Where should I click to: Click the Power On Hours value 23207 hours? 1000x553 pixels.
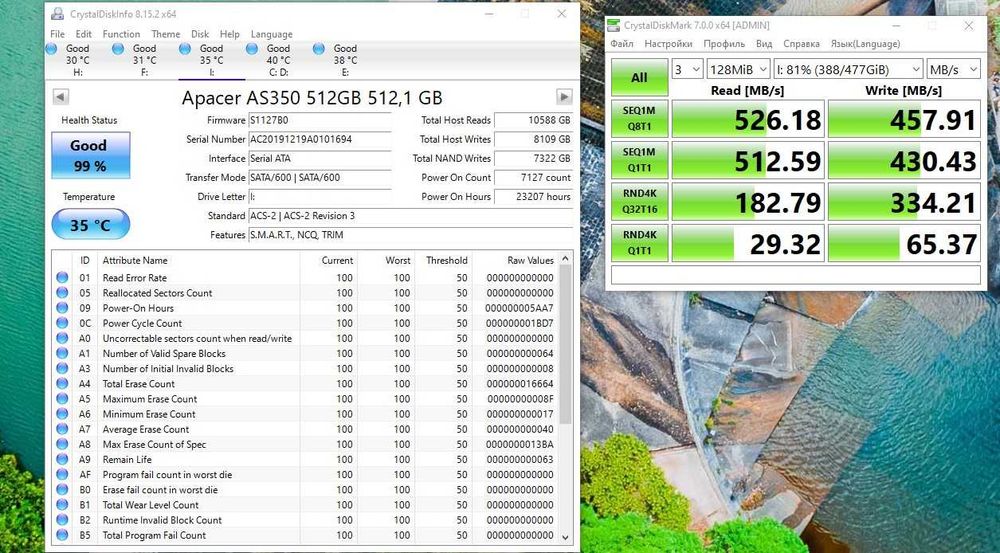[x=533, y=196]
